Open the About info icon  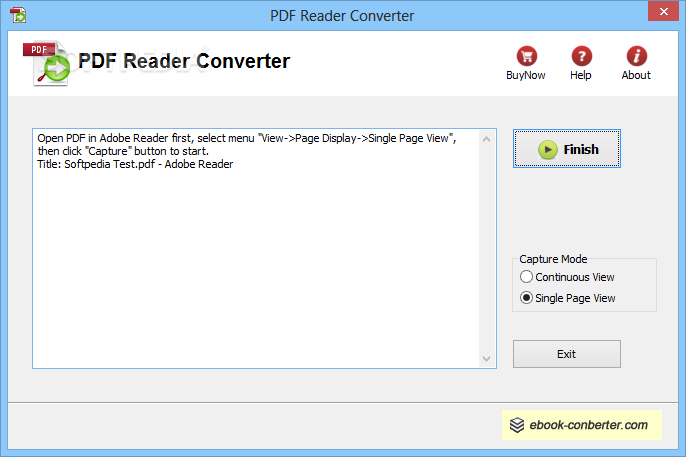[x=637, y=56]
